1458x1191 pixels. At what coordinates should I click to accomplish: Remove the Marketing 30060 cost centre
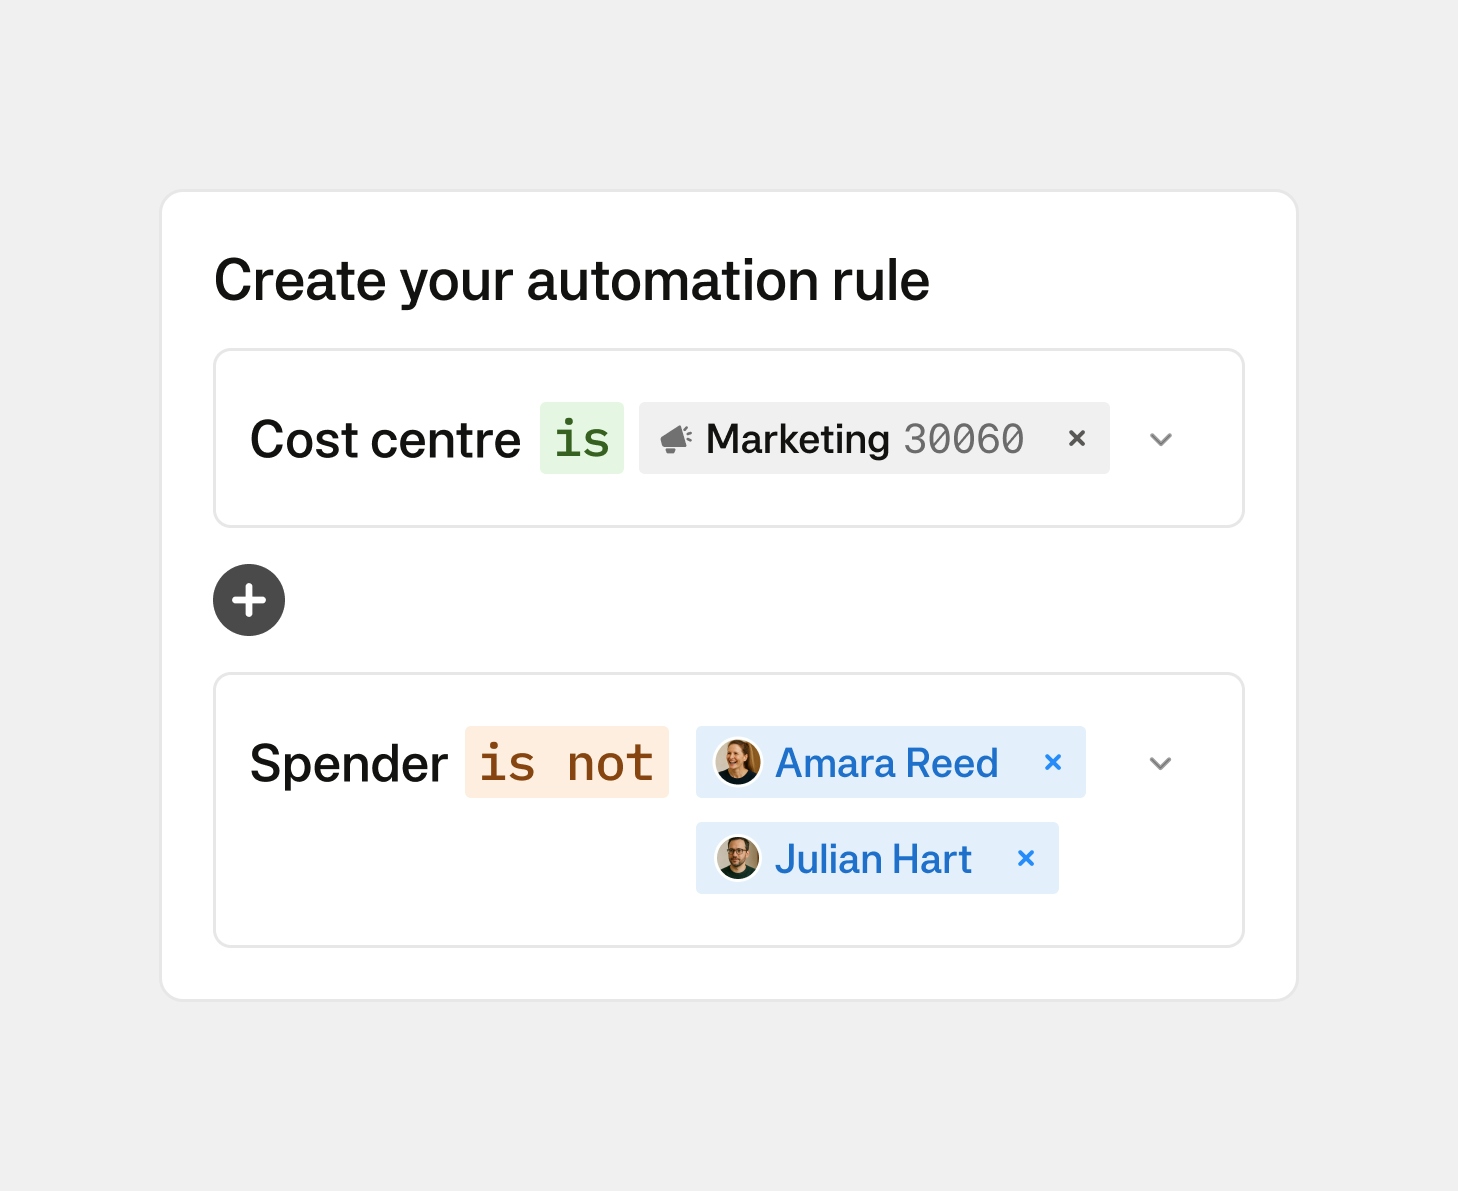pyautogui.click(x=1077, y=438)
